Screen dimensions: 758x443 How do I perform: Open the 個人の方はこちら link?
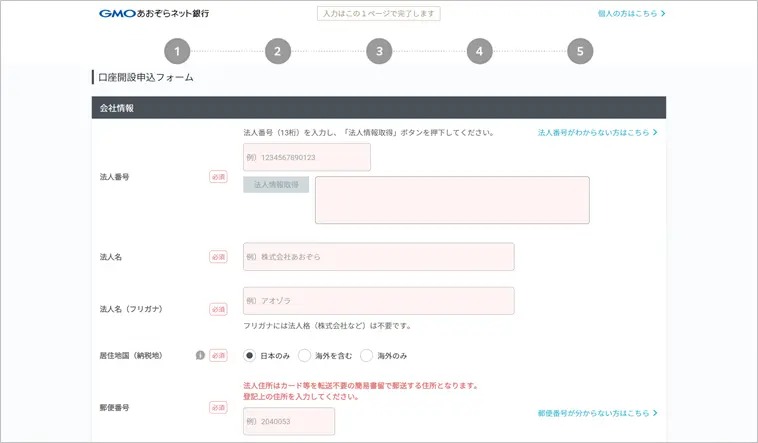631,14
